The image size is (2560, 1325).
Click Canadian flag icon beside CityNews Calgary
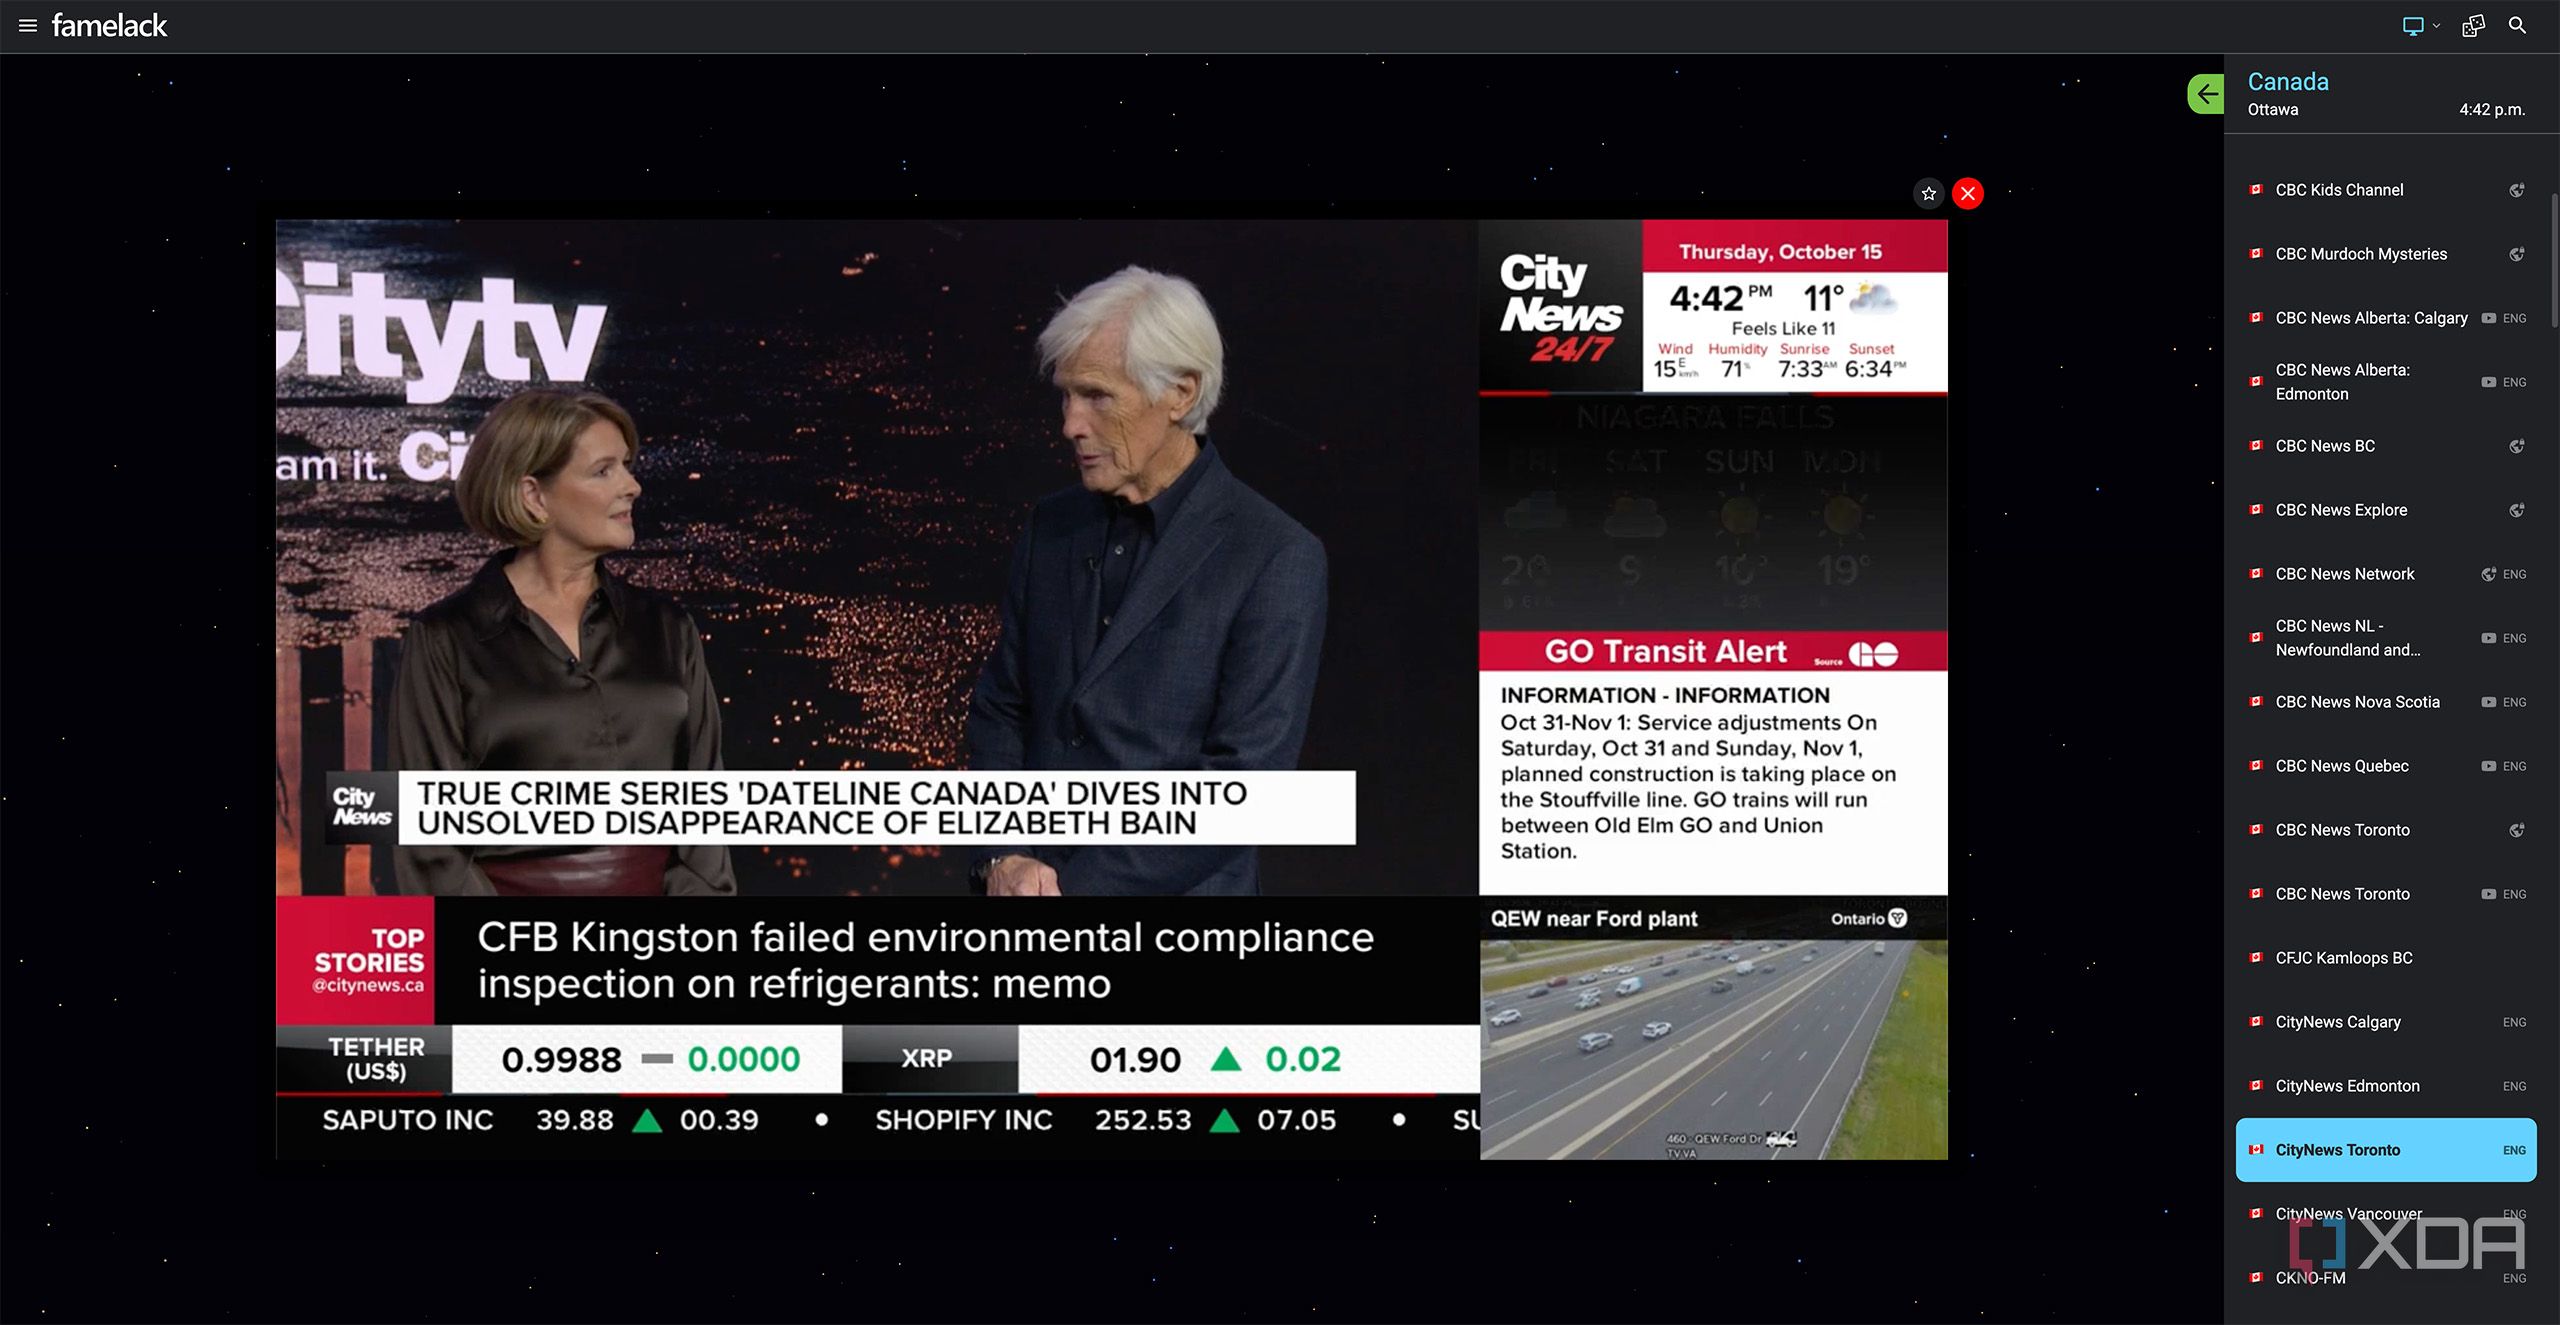[2256, 1021]
